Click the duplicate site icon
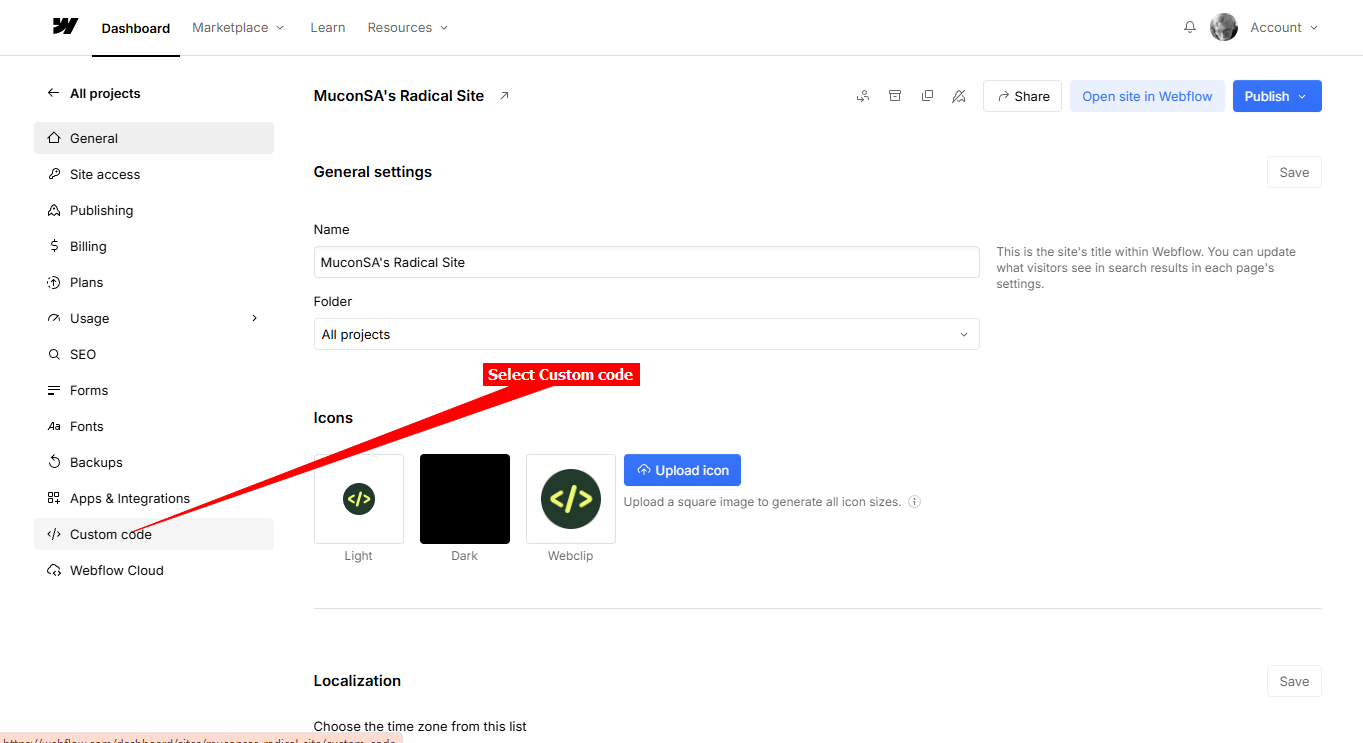1363x743 pixels. (x=927, y=96)
